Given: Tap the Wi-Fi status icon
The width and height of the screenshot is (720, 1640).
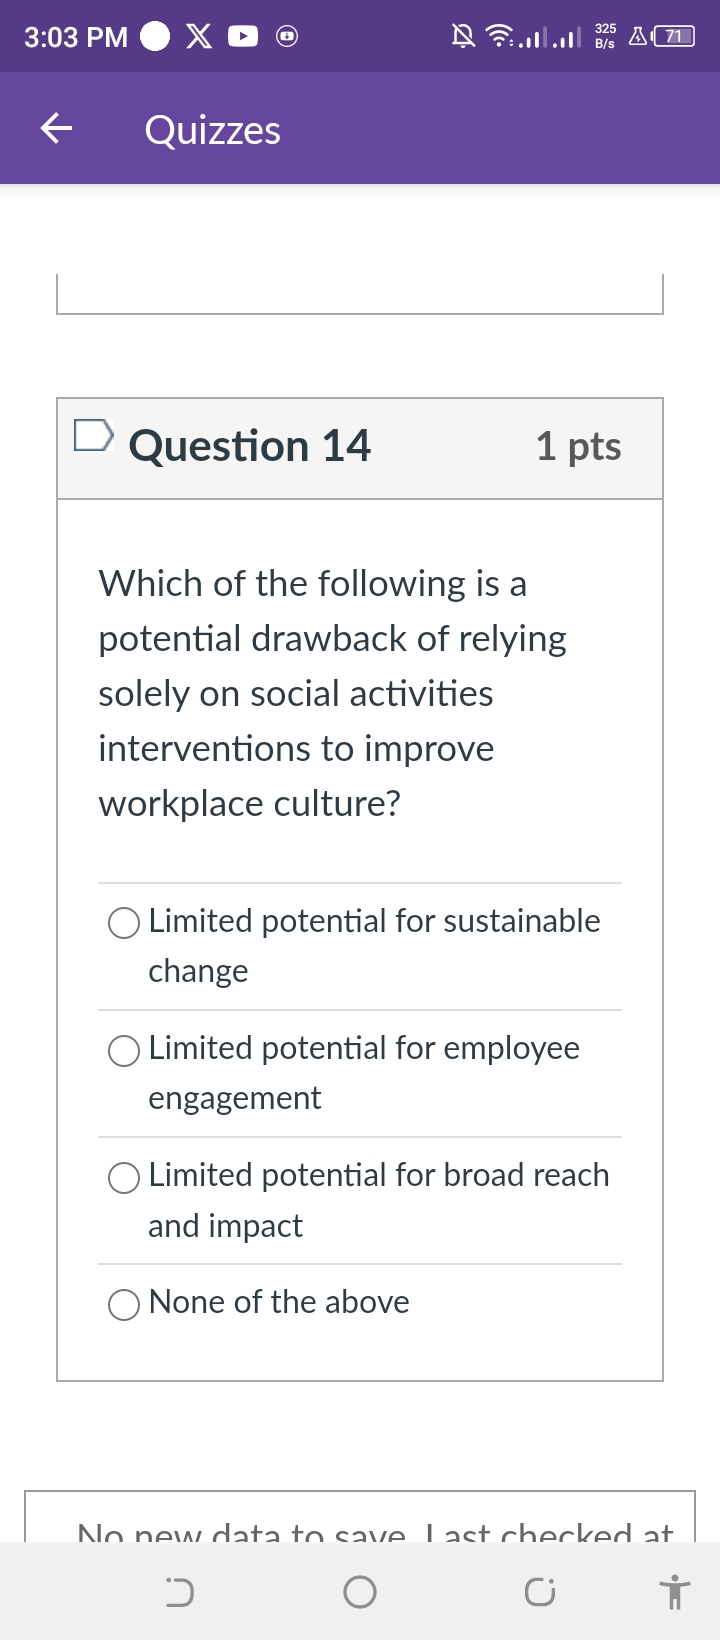Looking at the screenshot, I should (498, 37).
